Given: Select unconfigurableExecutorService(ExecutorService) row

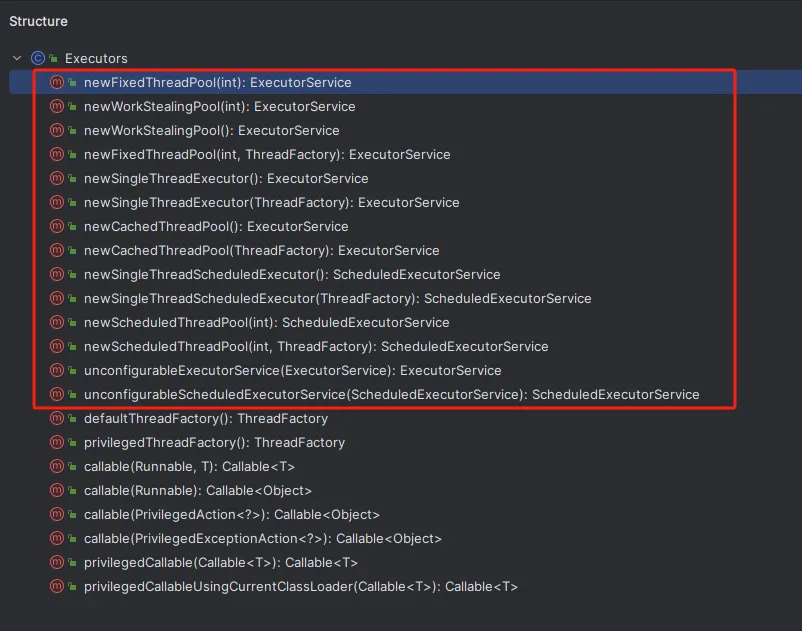Looking at the screenshot, I should click(x=293, y=371).
